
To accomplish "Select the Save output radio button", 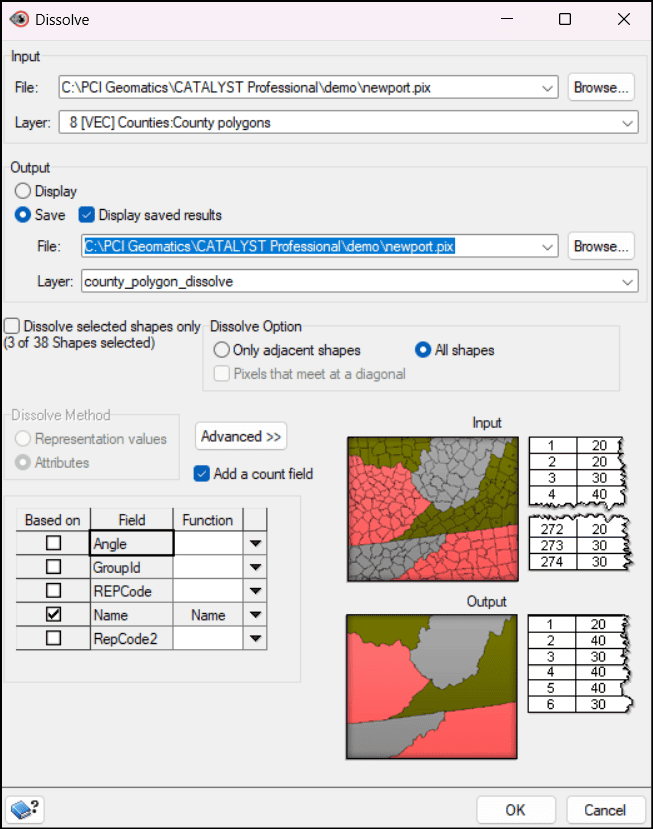I will click(x=23, y=215).
